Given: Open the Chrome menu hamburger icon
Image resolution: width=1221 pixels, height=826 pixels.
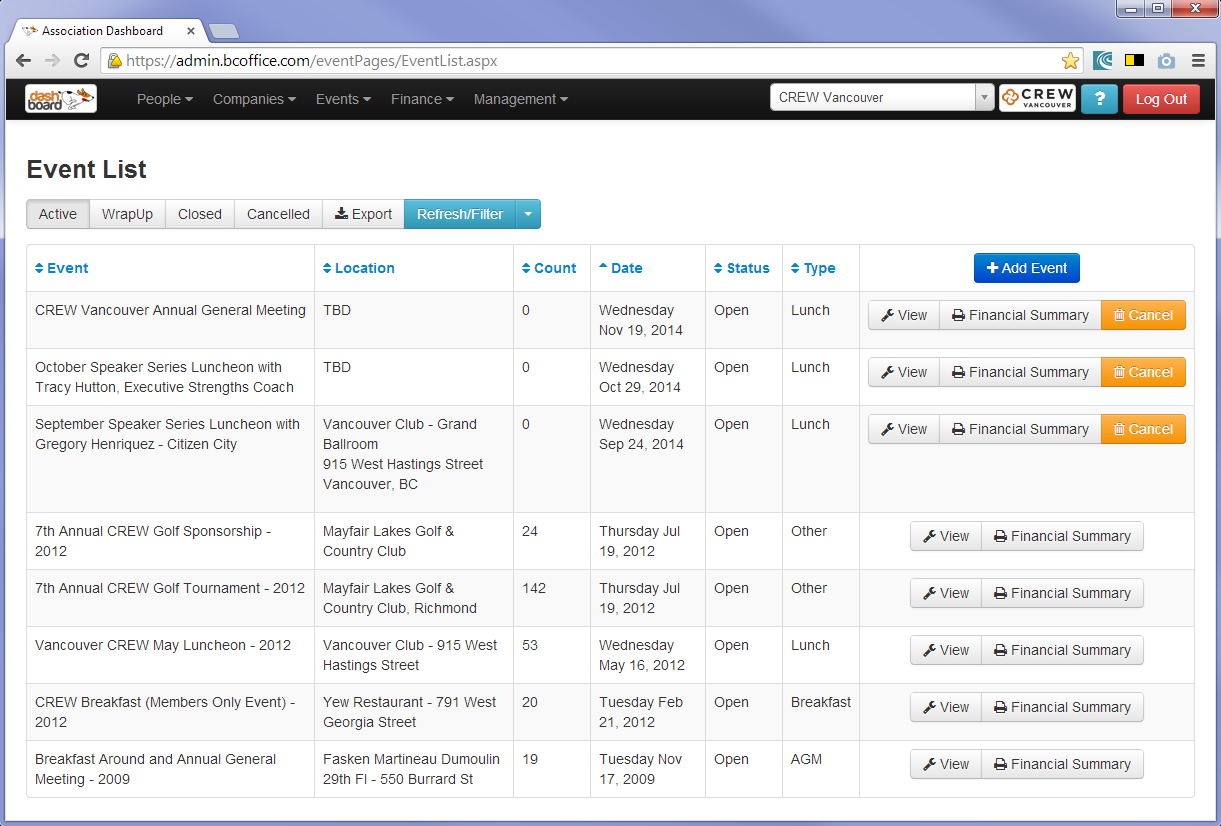Looking at the screenshot, I should [x=1198, y=61].
